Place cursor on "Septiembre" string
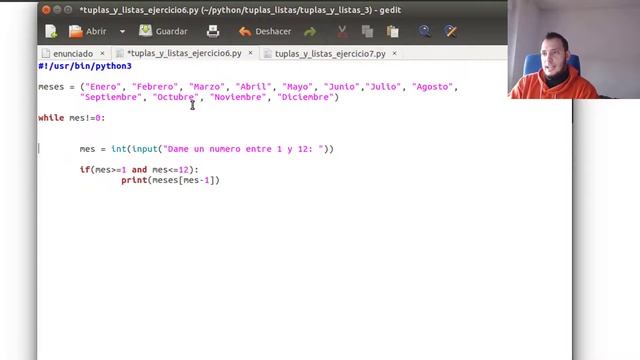 [x=111, y=97]
